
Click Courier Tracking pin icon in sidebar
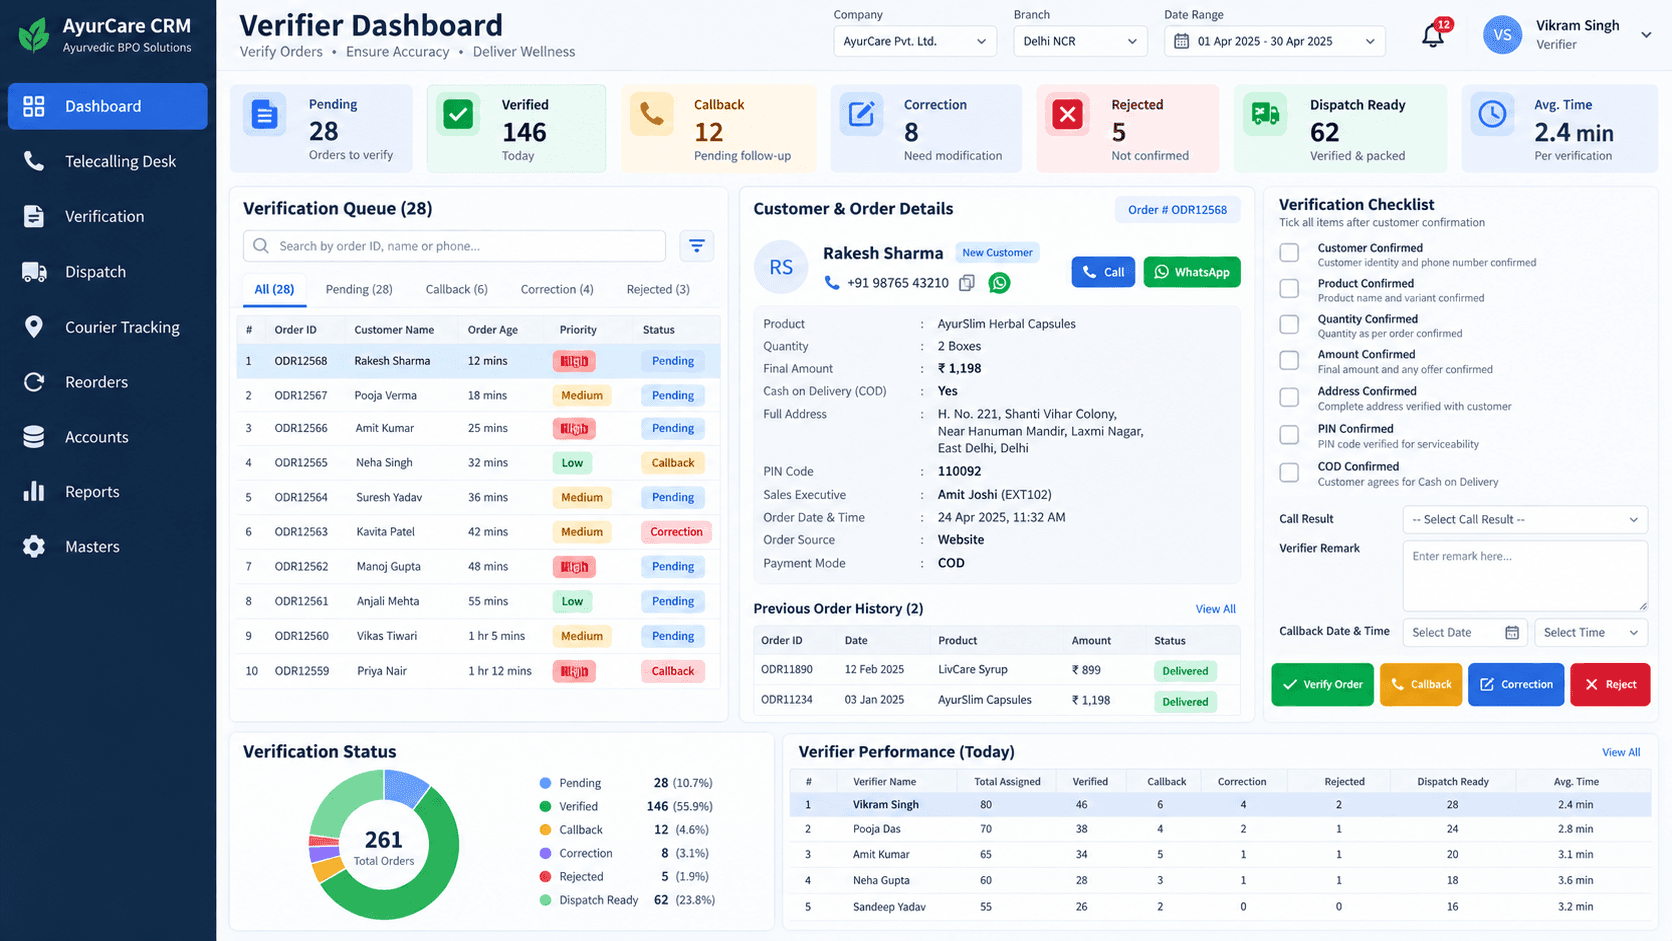click(34, 327)
